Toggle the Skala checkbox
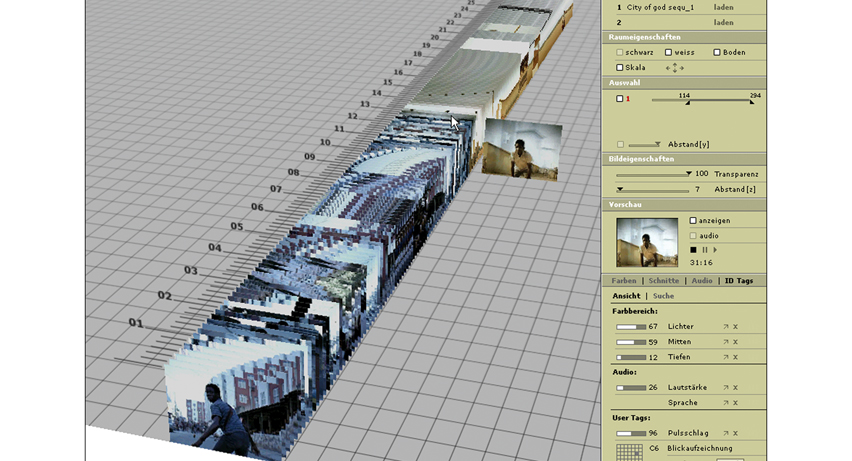This screenshot has width=852, height=461. (x=619, y=68)
